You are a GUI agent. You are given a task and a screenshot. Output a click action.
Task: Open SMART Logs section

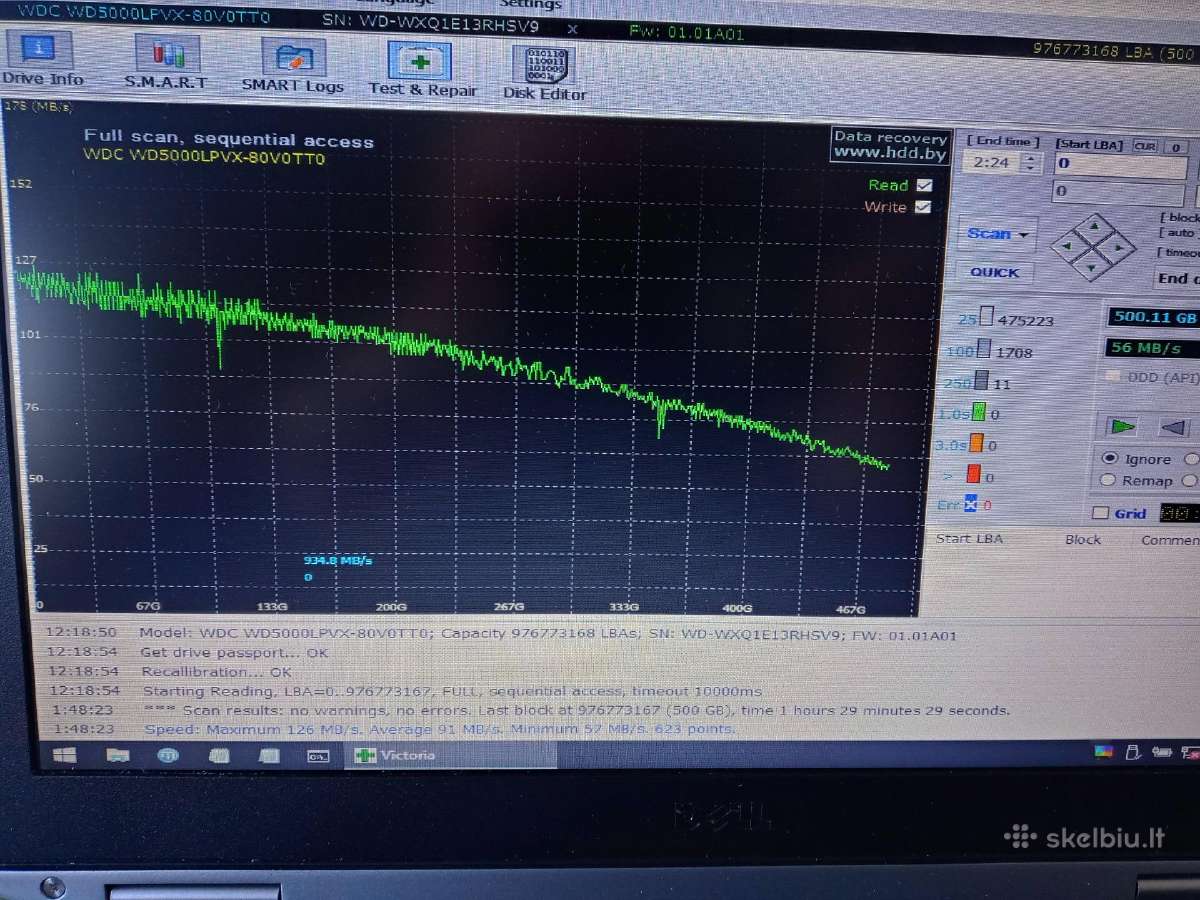tap(293, 66)
